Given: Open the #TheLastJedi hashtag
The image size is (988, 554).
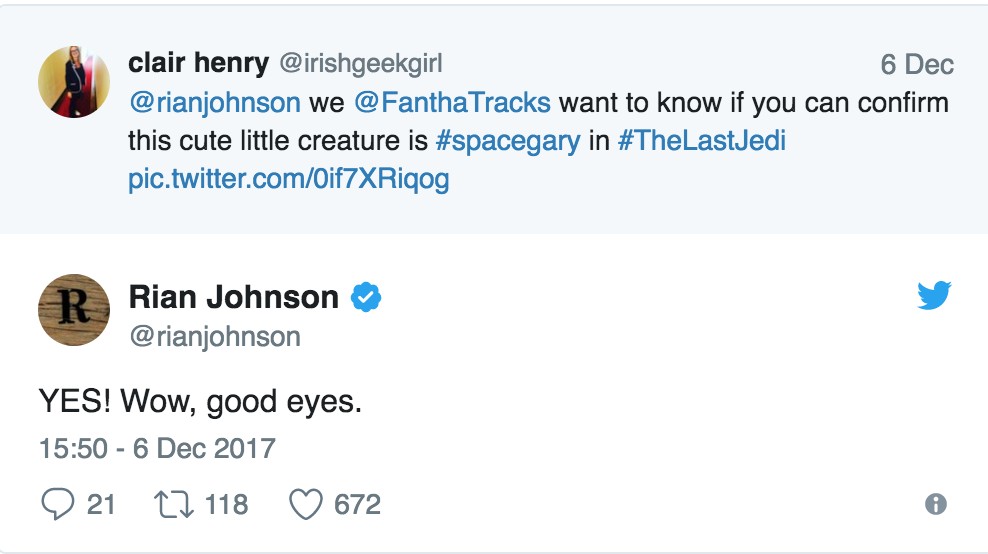Looking at the screenshot, I should click(701, 141).
